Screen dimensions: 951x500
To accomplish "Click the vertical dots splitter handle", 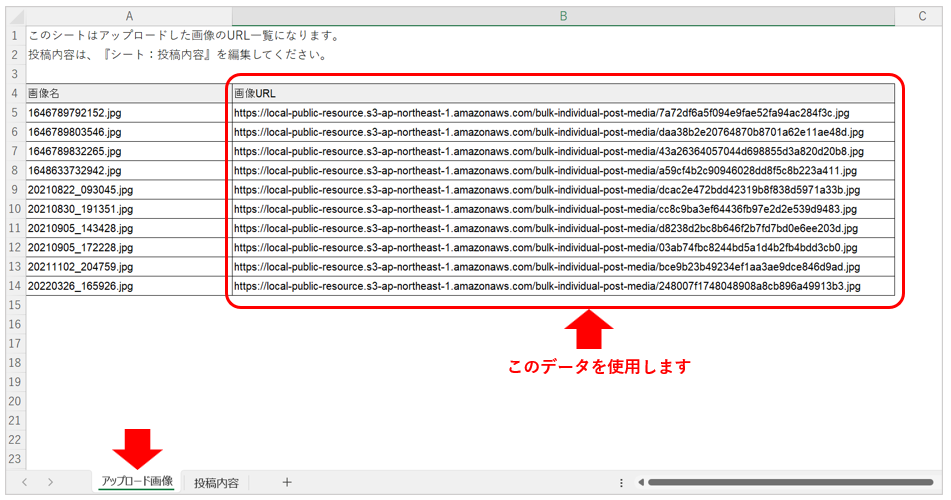I will click(x=621, y=483).
